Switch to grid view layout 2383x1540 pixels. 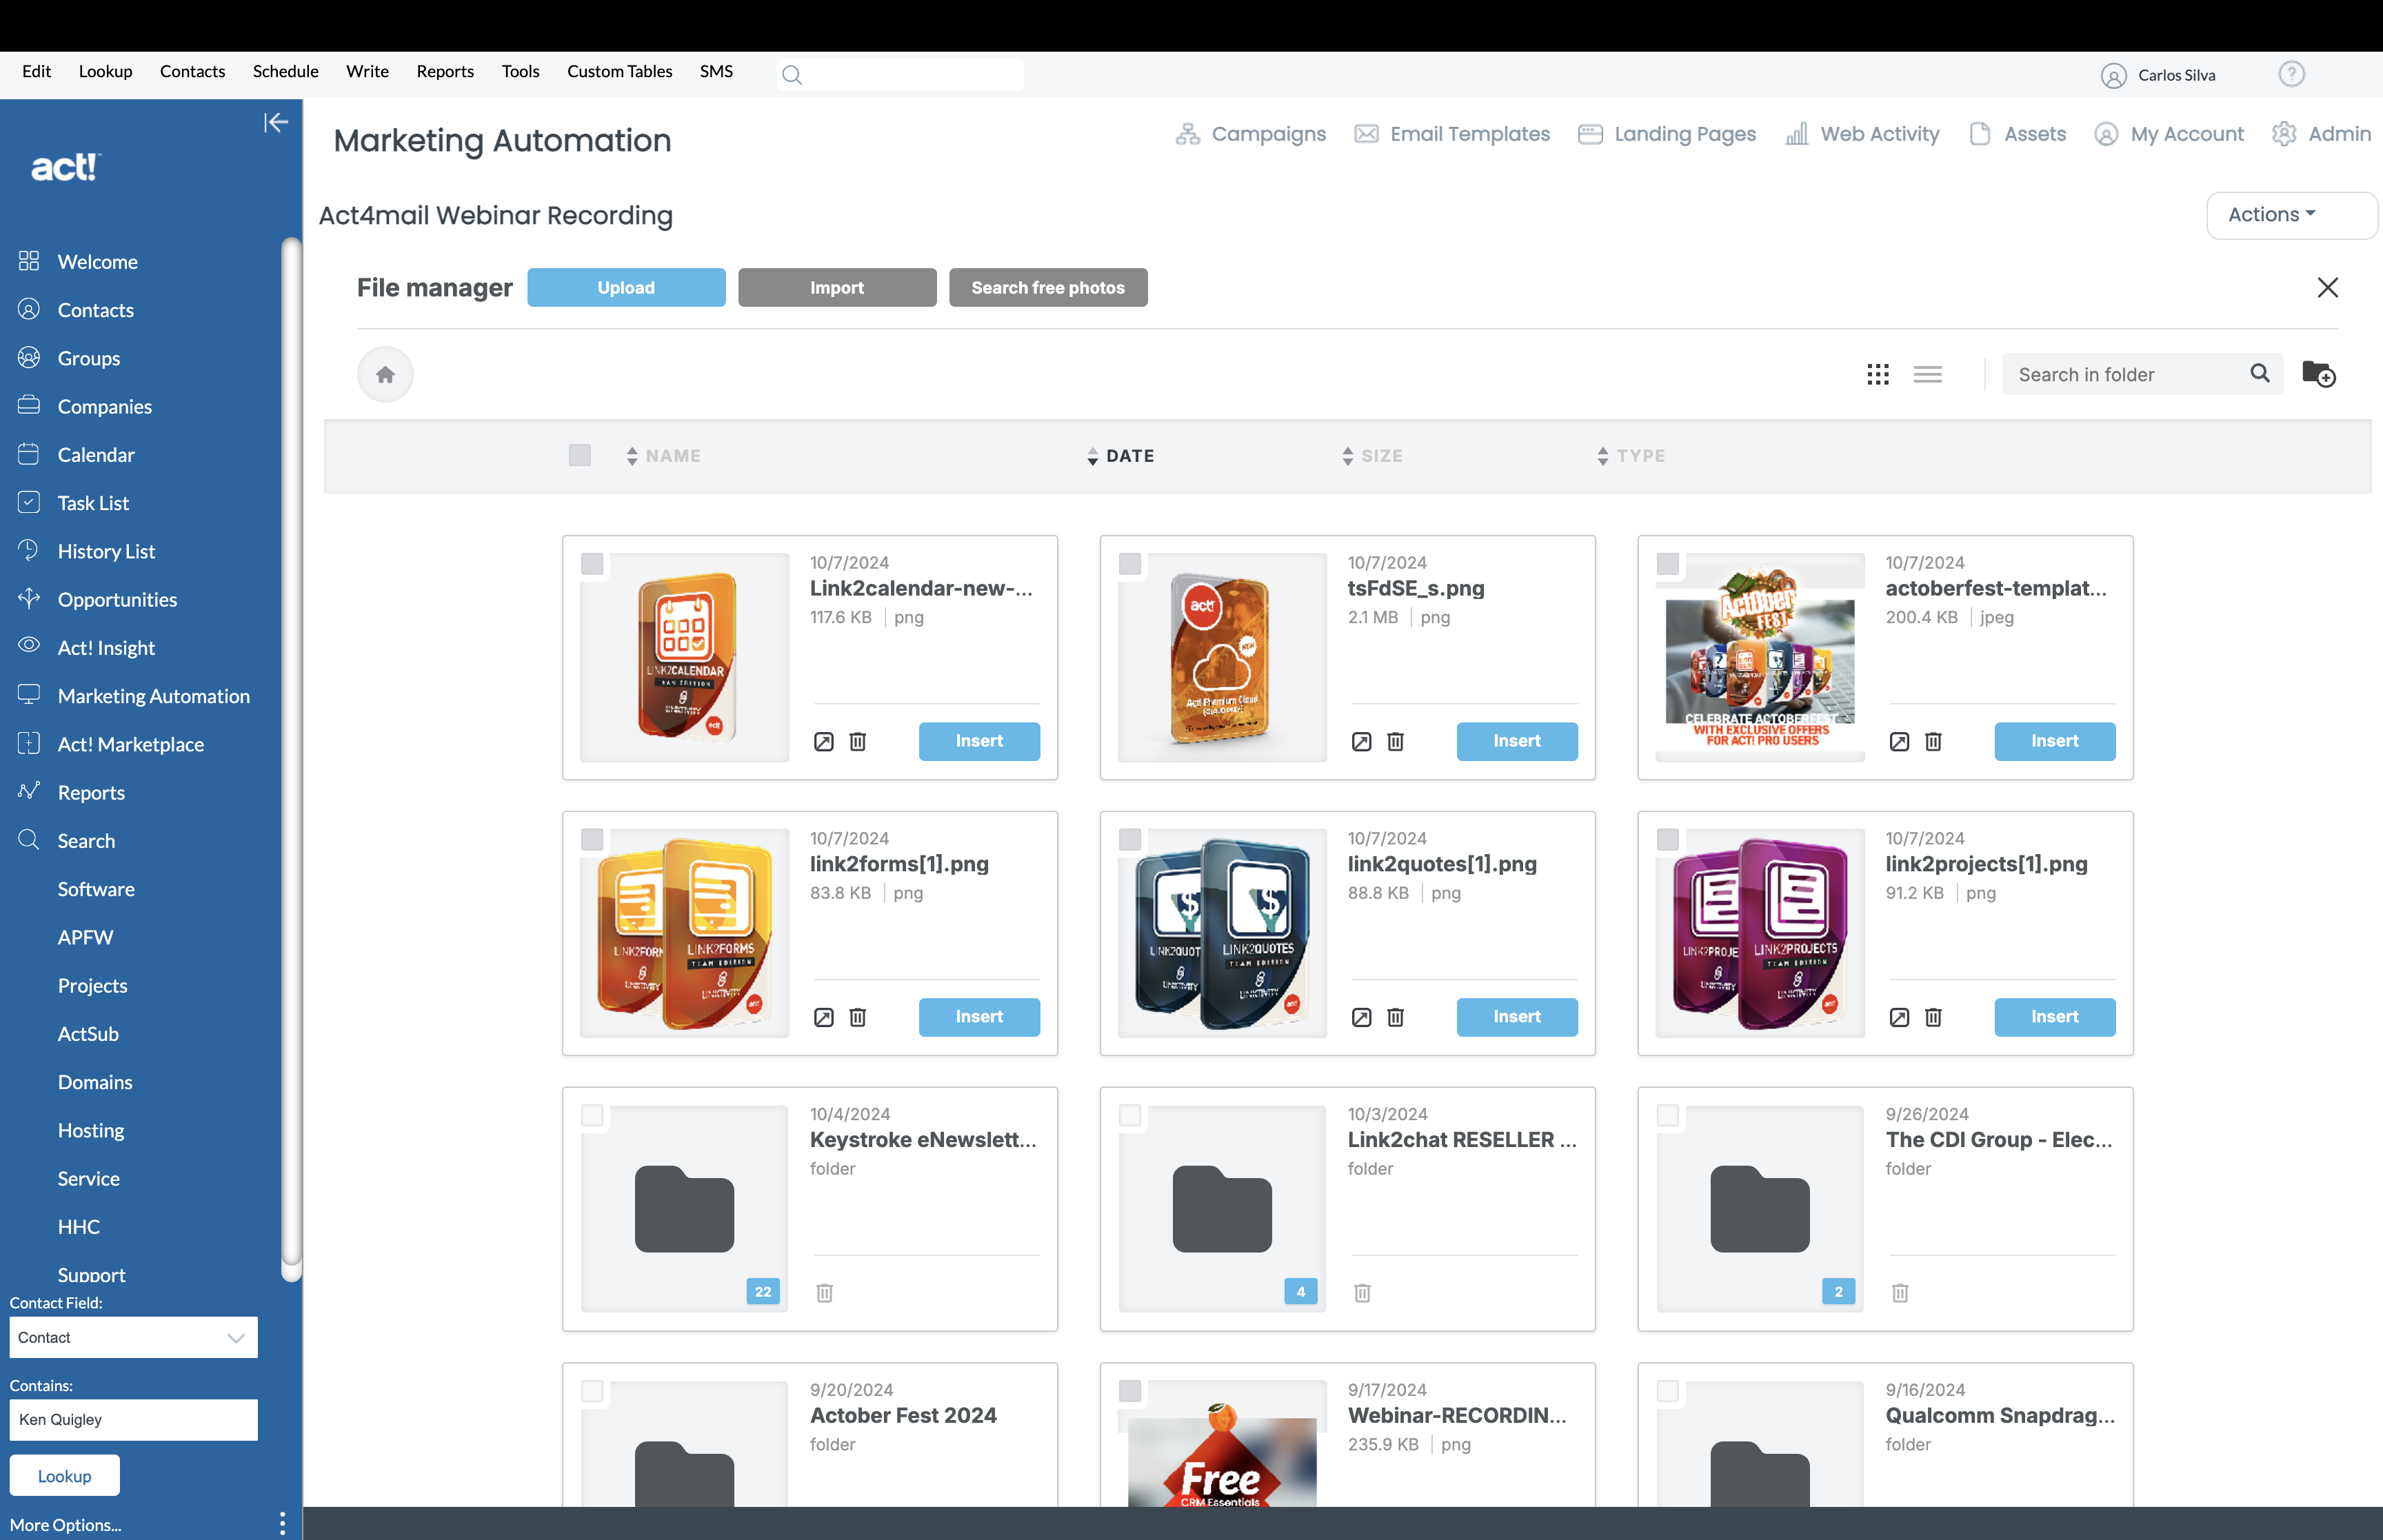click(x=1877, y=374)
